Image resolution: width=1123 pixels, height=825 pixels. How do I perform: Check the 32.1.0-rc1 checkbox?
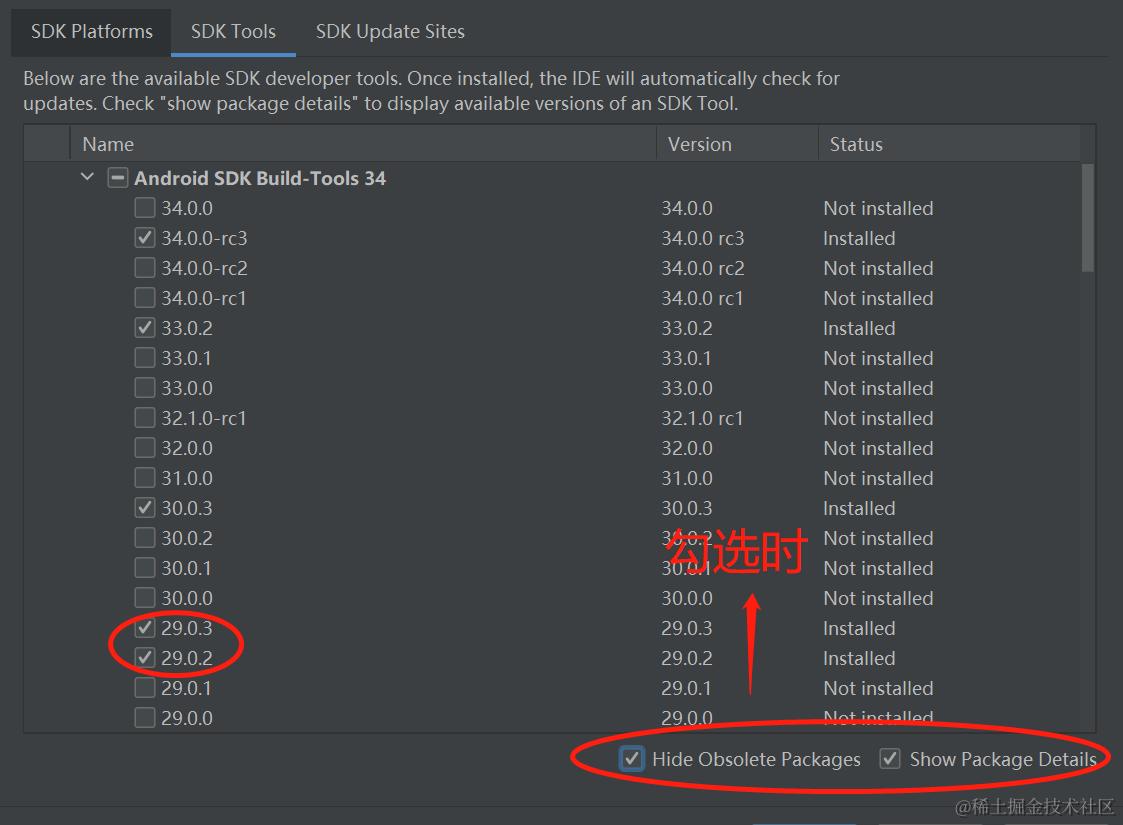145,418
